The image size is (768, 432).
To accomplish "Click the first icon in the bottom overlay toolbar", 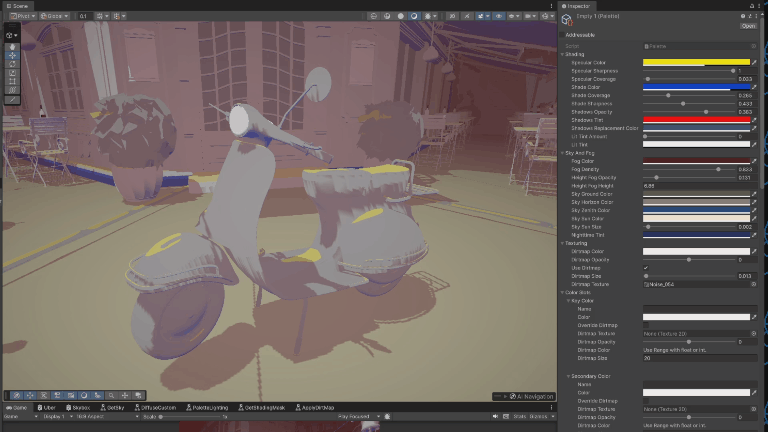I will (x=17, y=395).
